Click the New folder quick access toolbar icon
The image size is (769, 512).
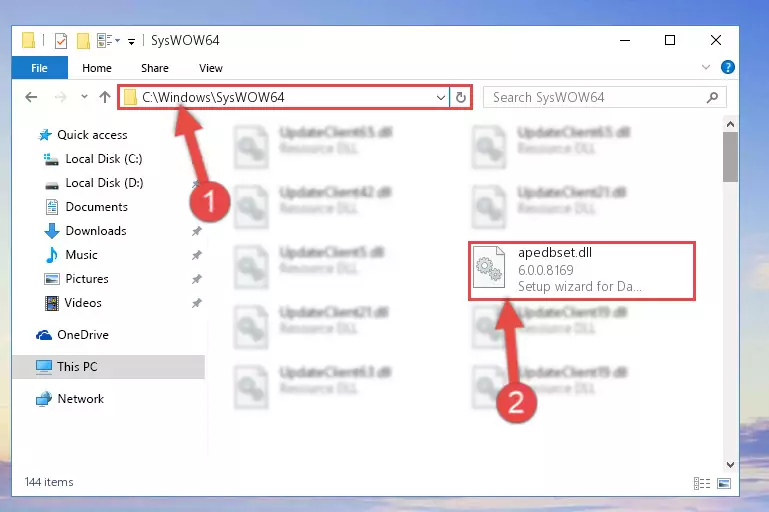click(x=83, y=41)
